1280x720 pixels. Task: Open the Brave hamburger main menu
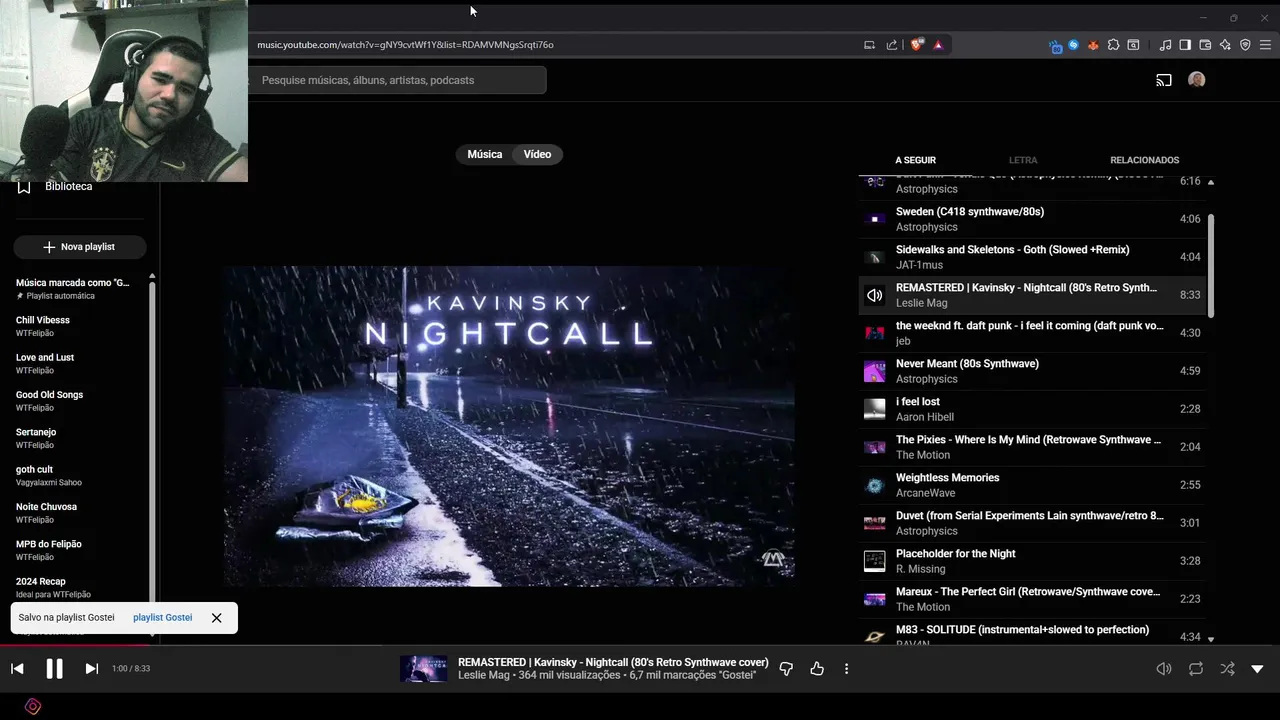coord(1265,45)
